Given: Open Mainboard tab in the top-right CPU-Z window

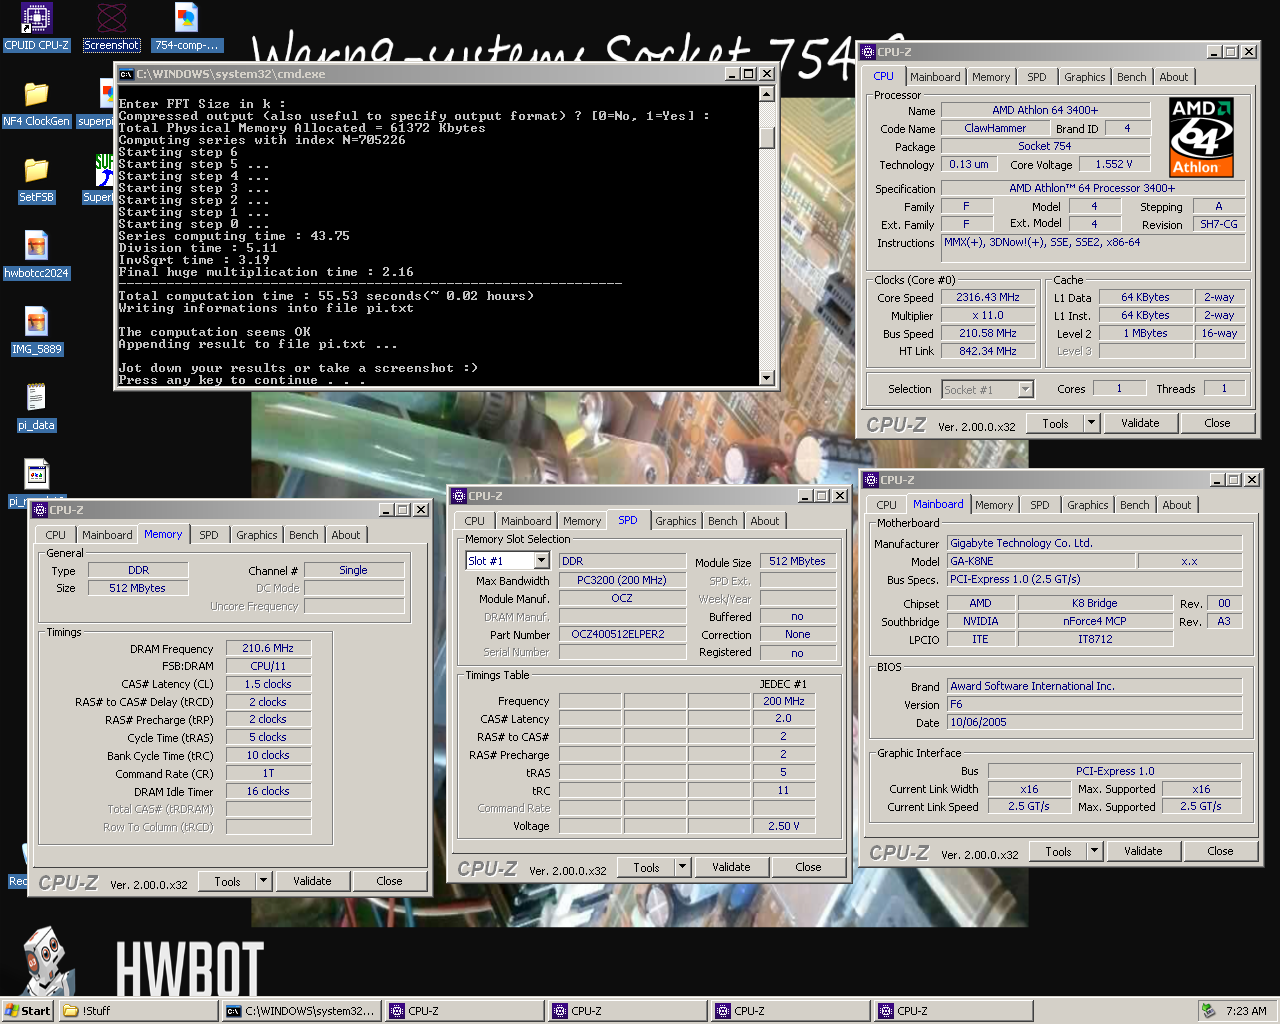Looking at the screenshot, I should [x=935, y=77].
